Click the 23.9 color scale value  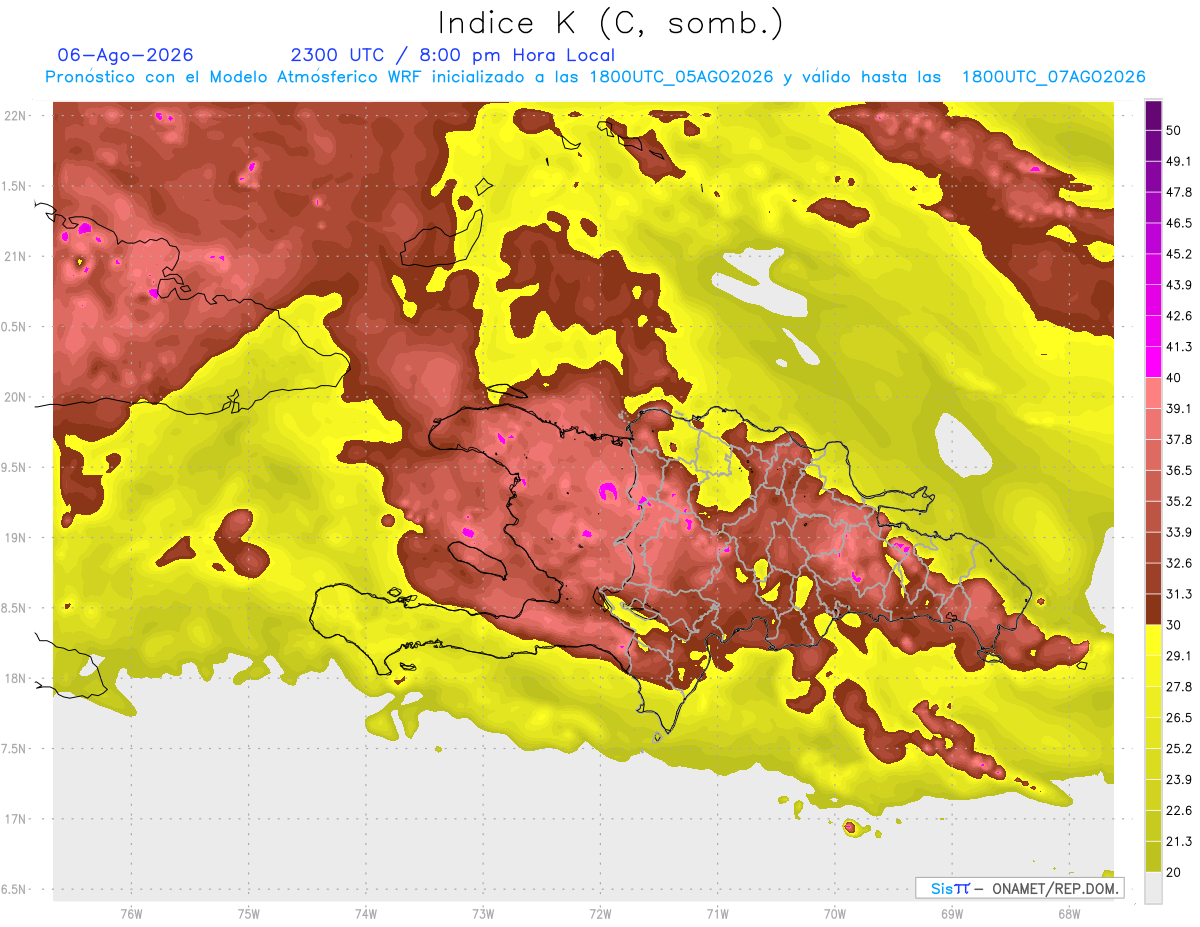click(1178, 780)
